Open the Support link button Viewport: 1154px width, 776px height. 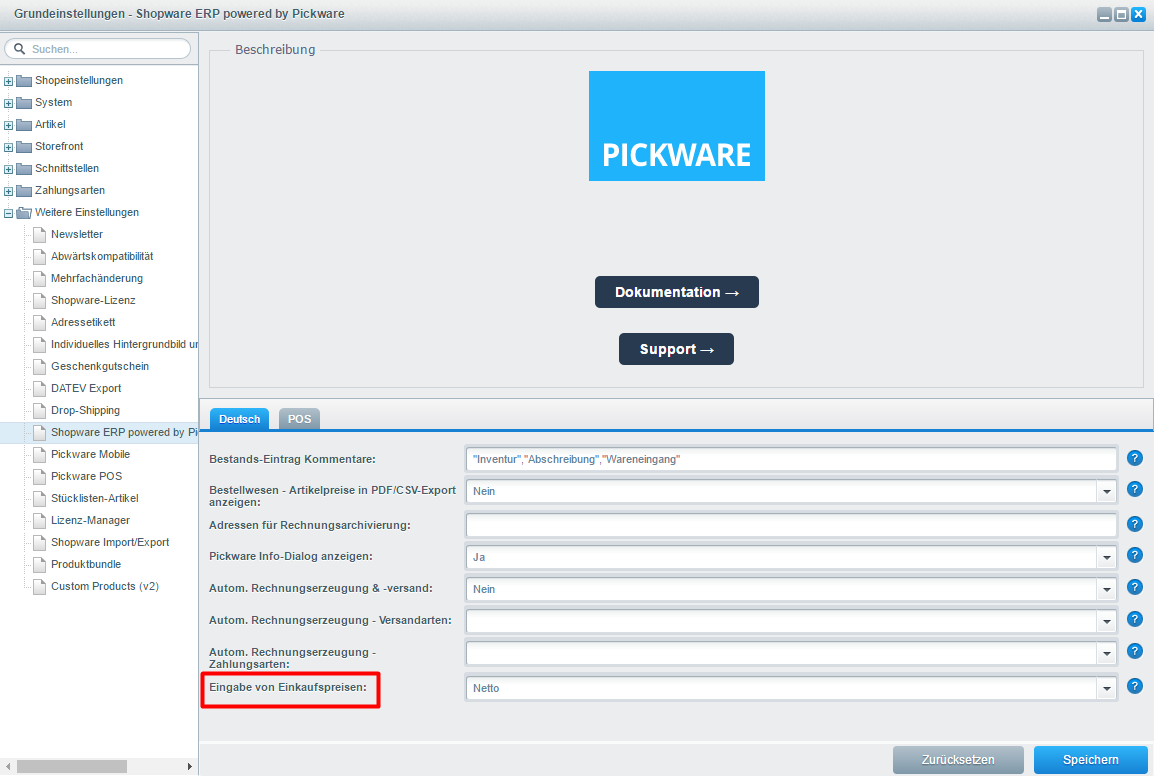(x=676, y=349)
